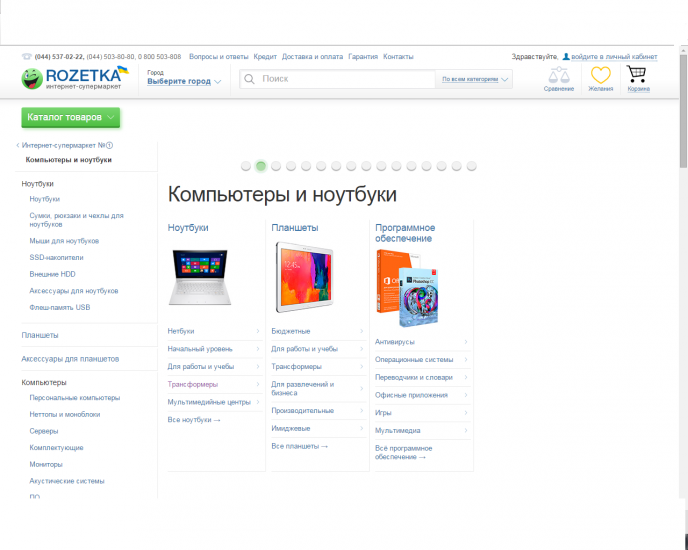Expand the Выберите город city selector
This screenshot has height=550, width=688.
point(184,82)
